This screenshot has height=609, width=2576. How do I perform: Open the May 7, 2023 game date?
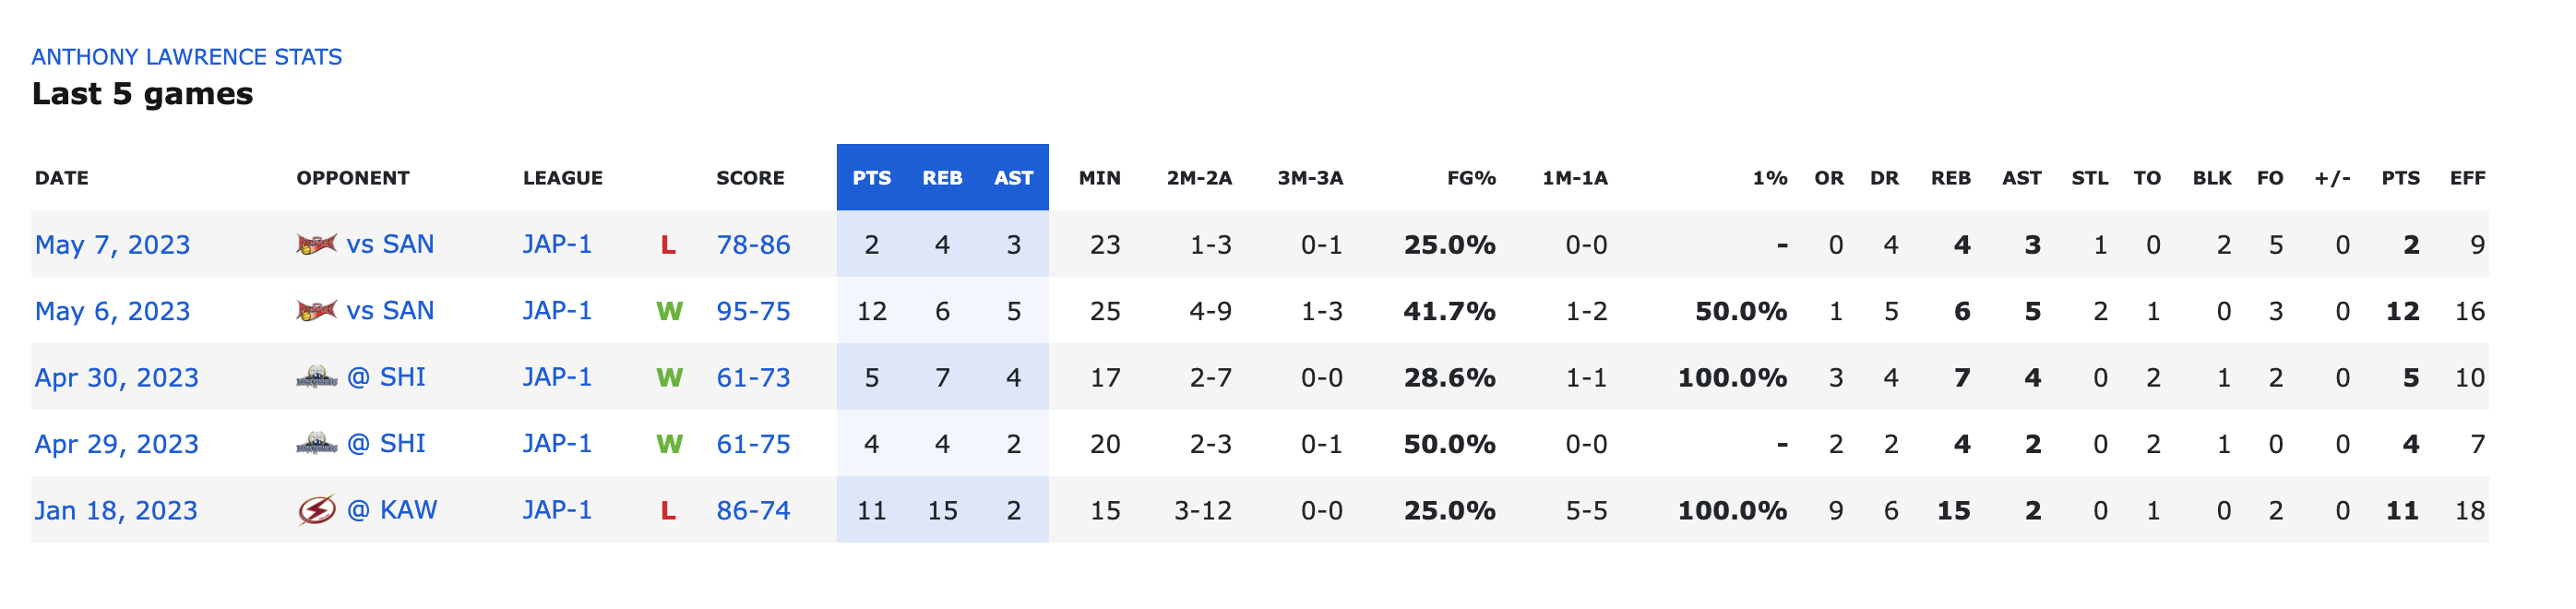112,245
